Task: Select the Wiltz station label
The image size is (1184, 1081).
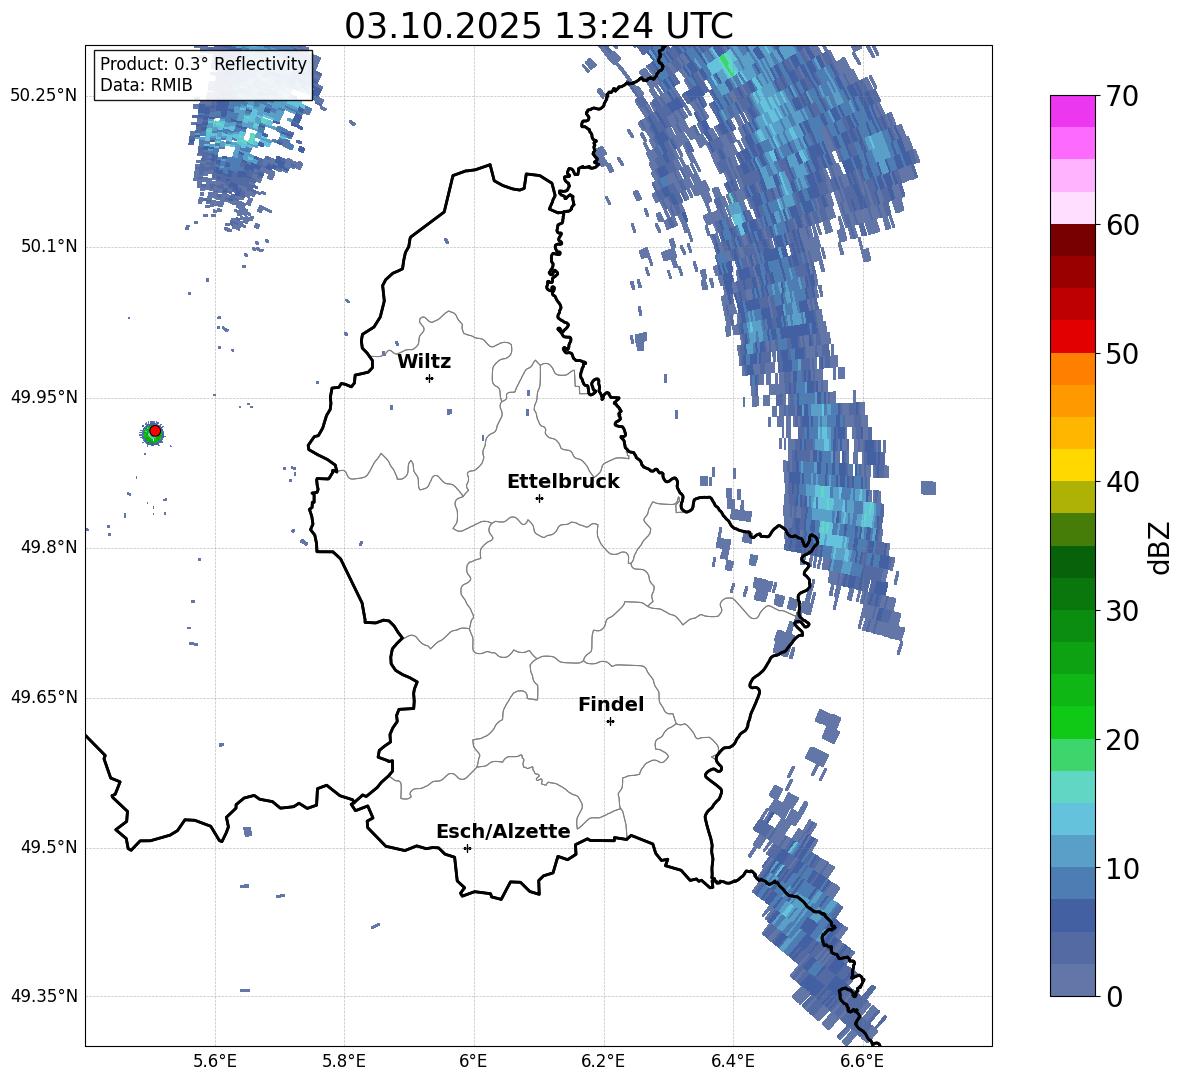Action: [x=424, y=362]
